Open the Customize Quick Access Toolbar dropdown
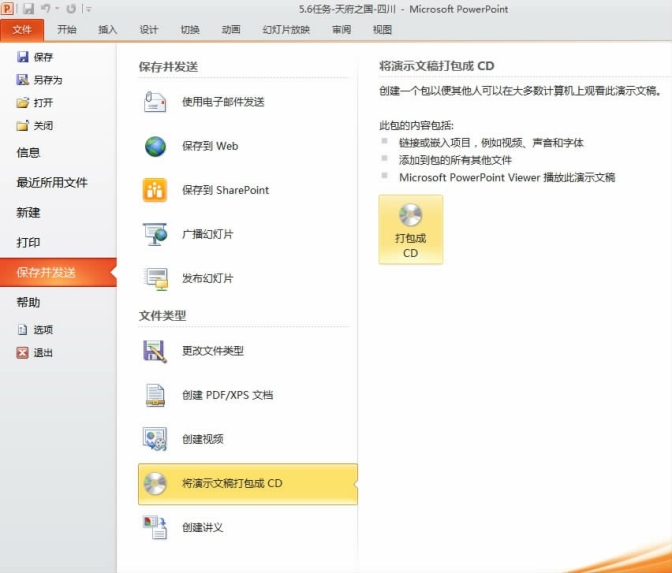 click(89, 9)
